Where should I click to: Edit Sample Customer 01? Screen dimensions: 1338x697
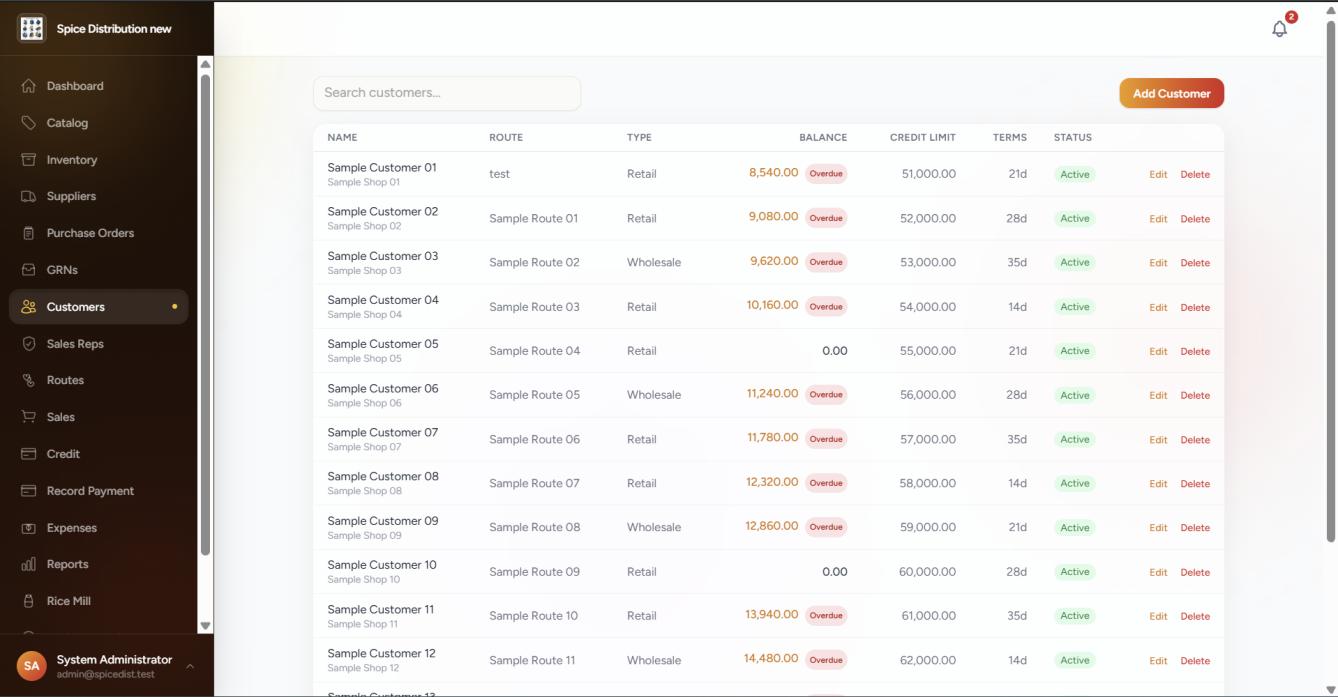[1158, 174]
